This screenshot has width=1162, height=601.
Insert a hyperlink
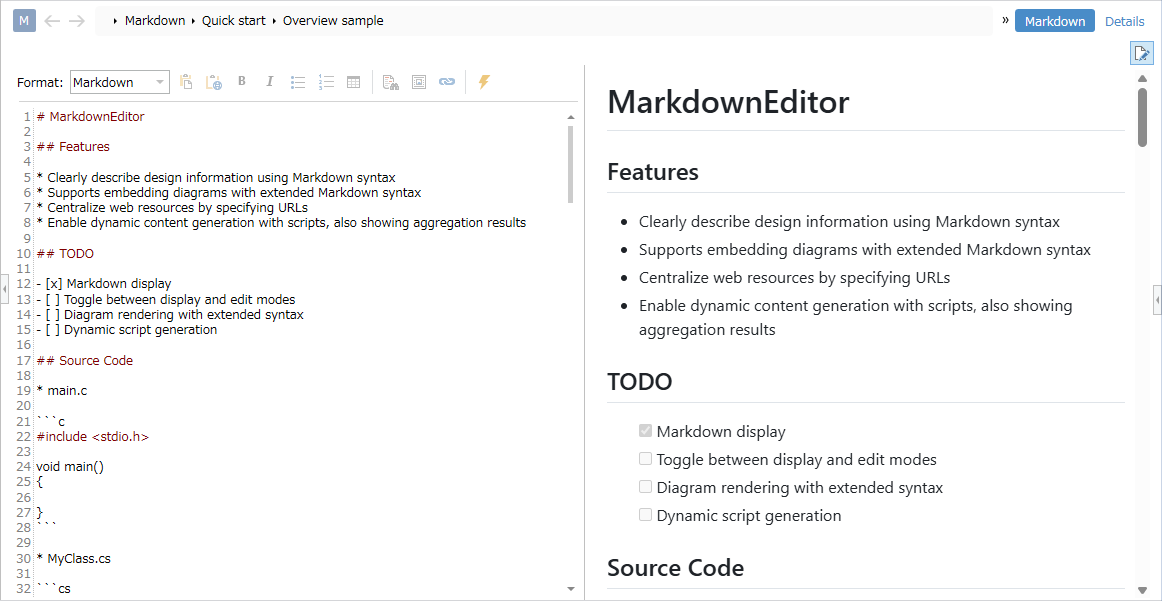click(x=446, y=82)
